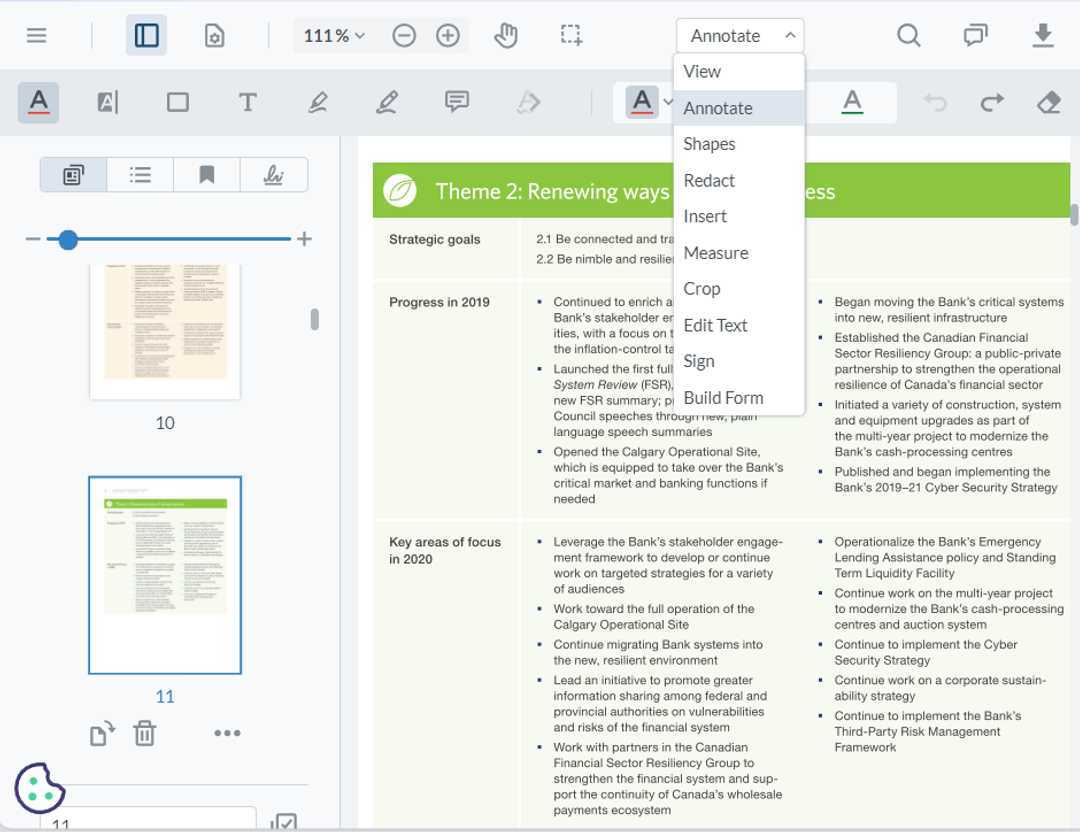Select the Free Text tool
The height and width of the screenshot is (832, 1080).
click(x=248, y=101)
